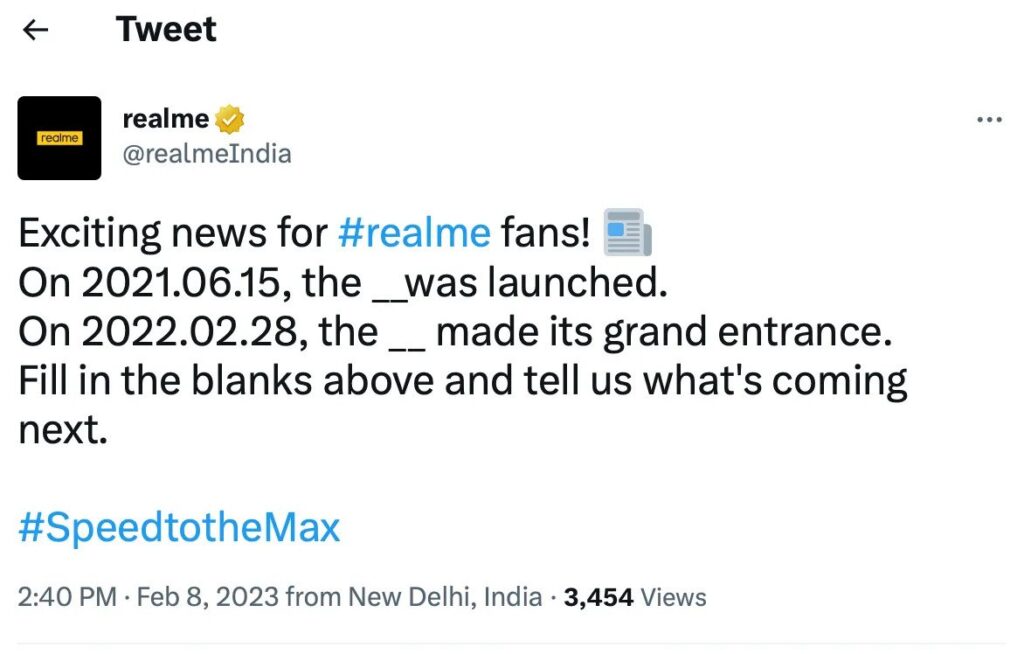This screenshot has height=654, width=1024.
Task: Click the 3,454 view count number
Action: tap(598, 598)
